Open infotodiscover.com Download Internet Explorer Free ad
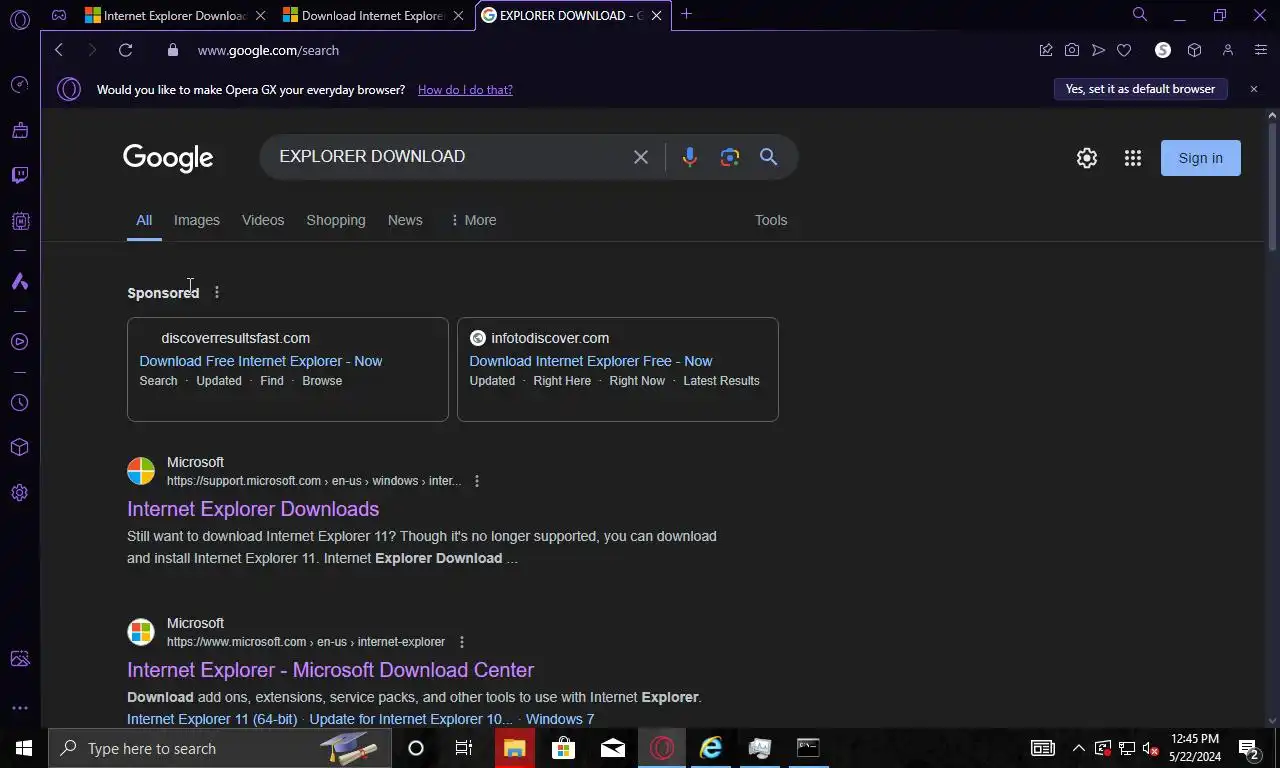This screenshot has height=768, width=1280. point(591,361)
